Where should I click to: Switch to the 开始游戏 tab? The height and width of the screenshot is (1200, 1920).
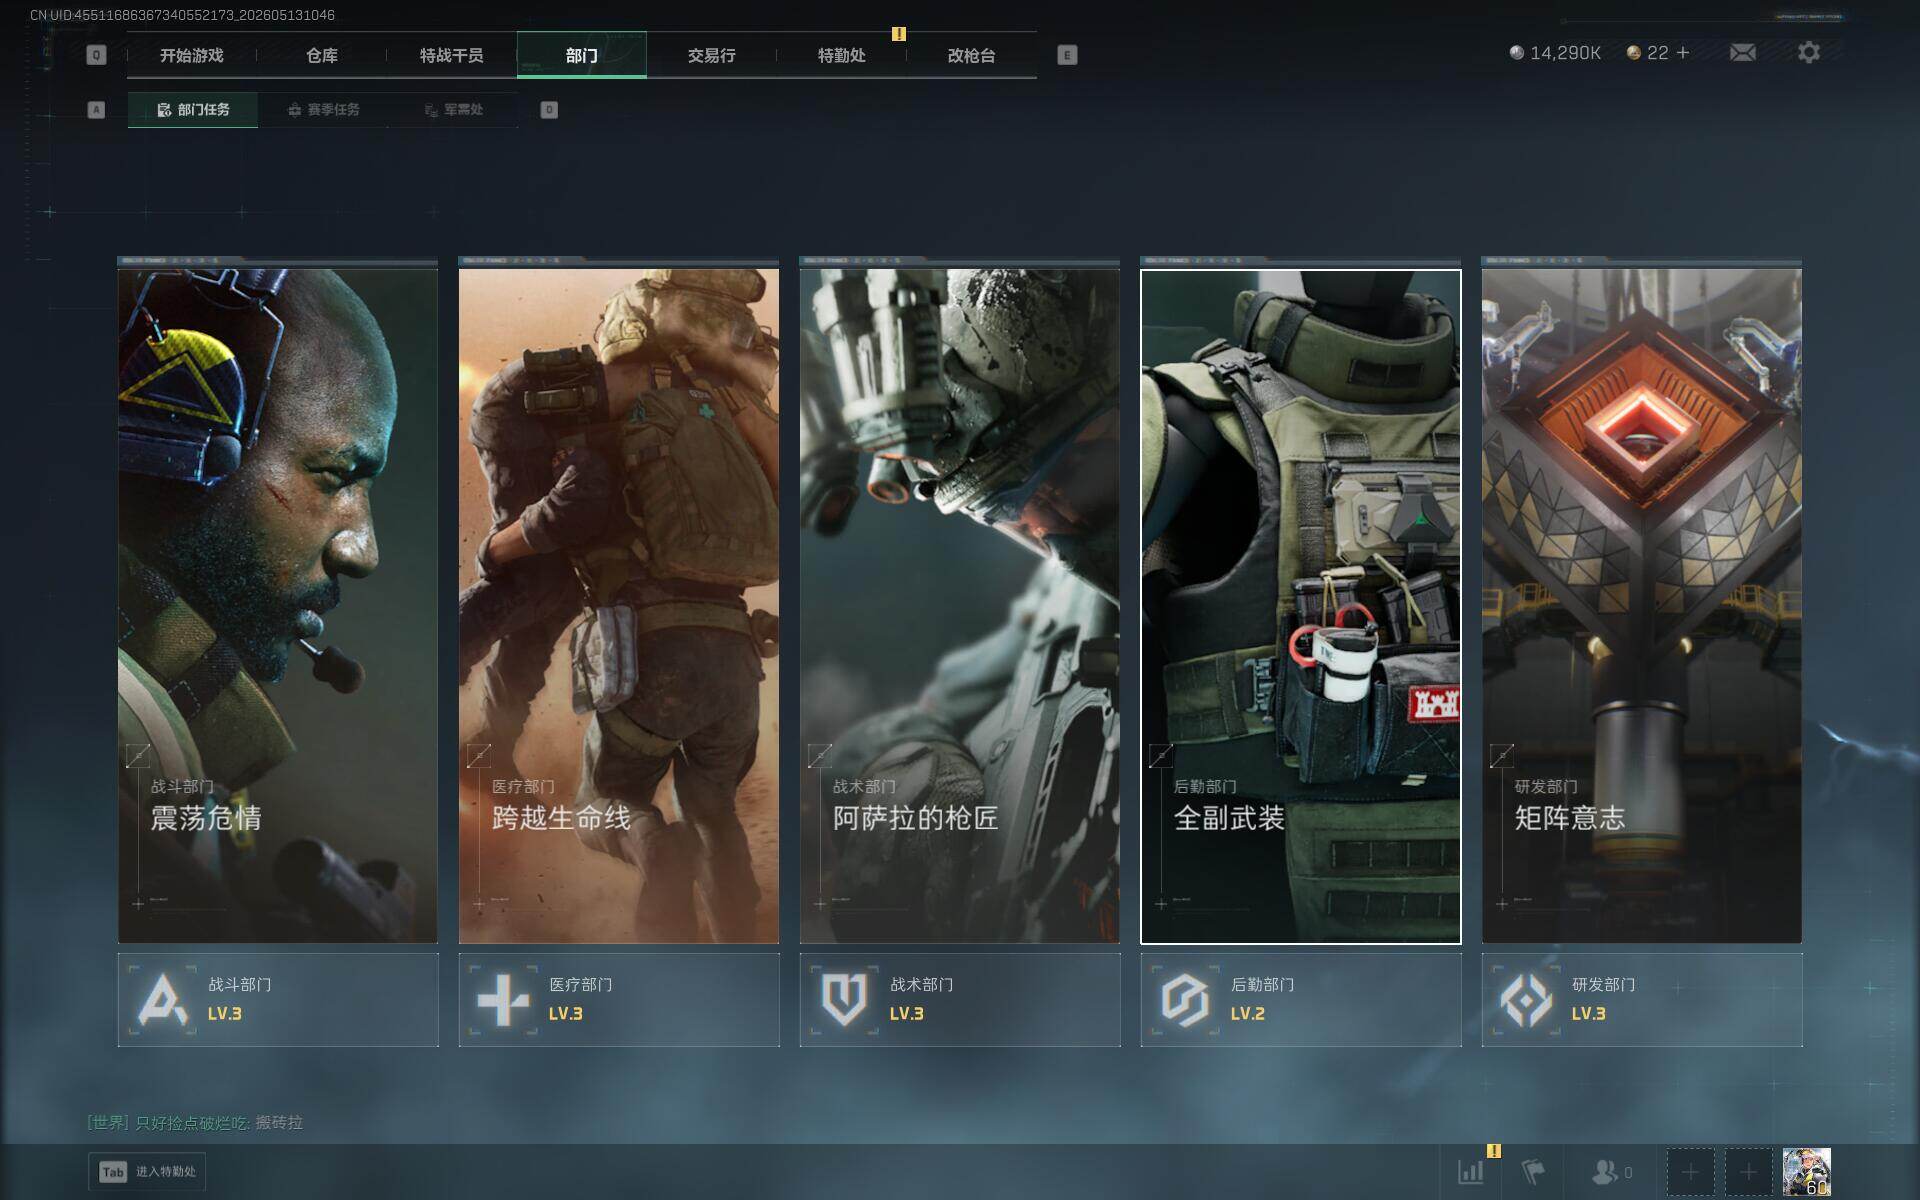click(192, 55)
